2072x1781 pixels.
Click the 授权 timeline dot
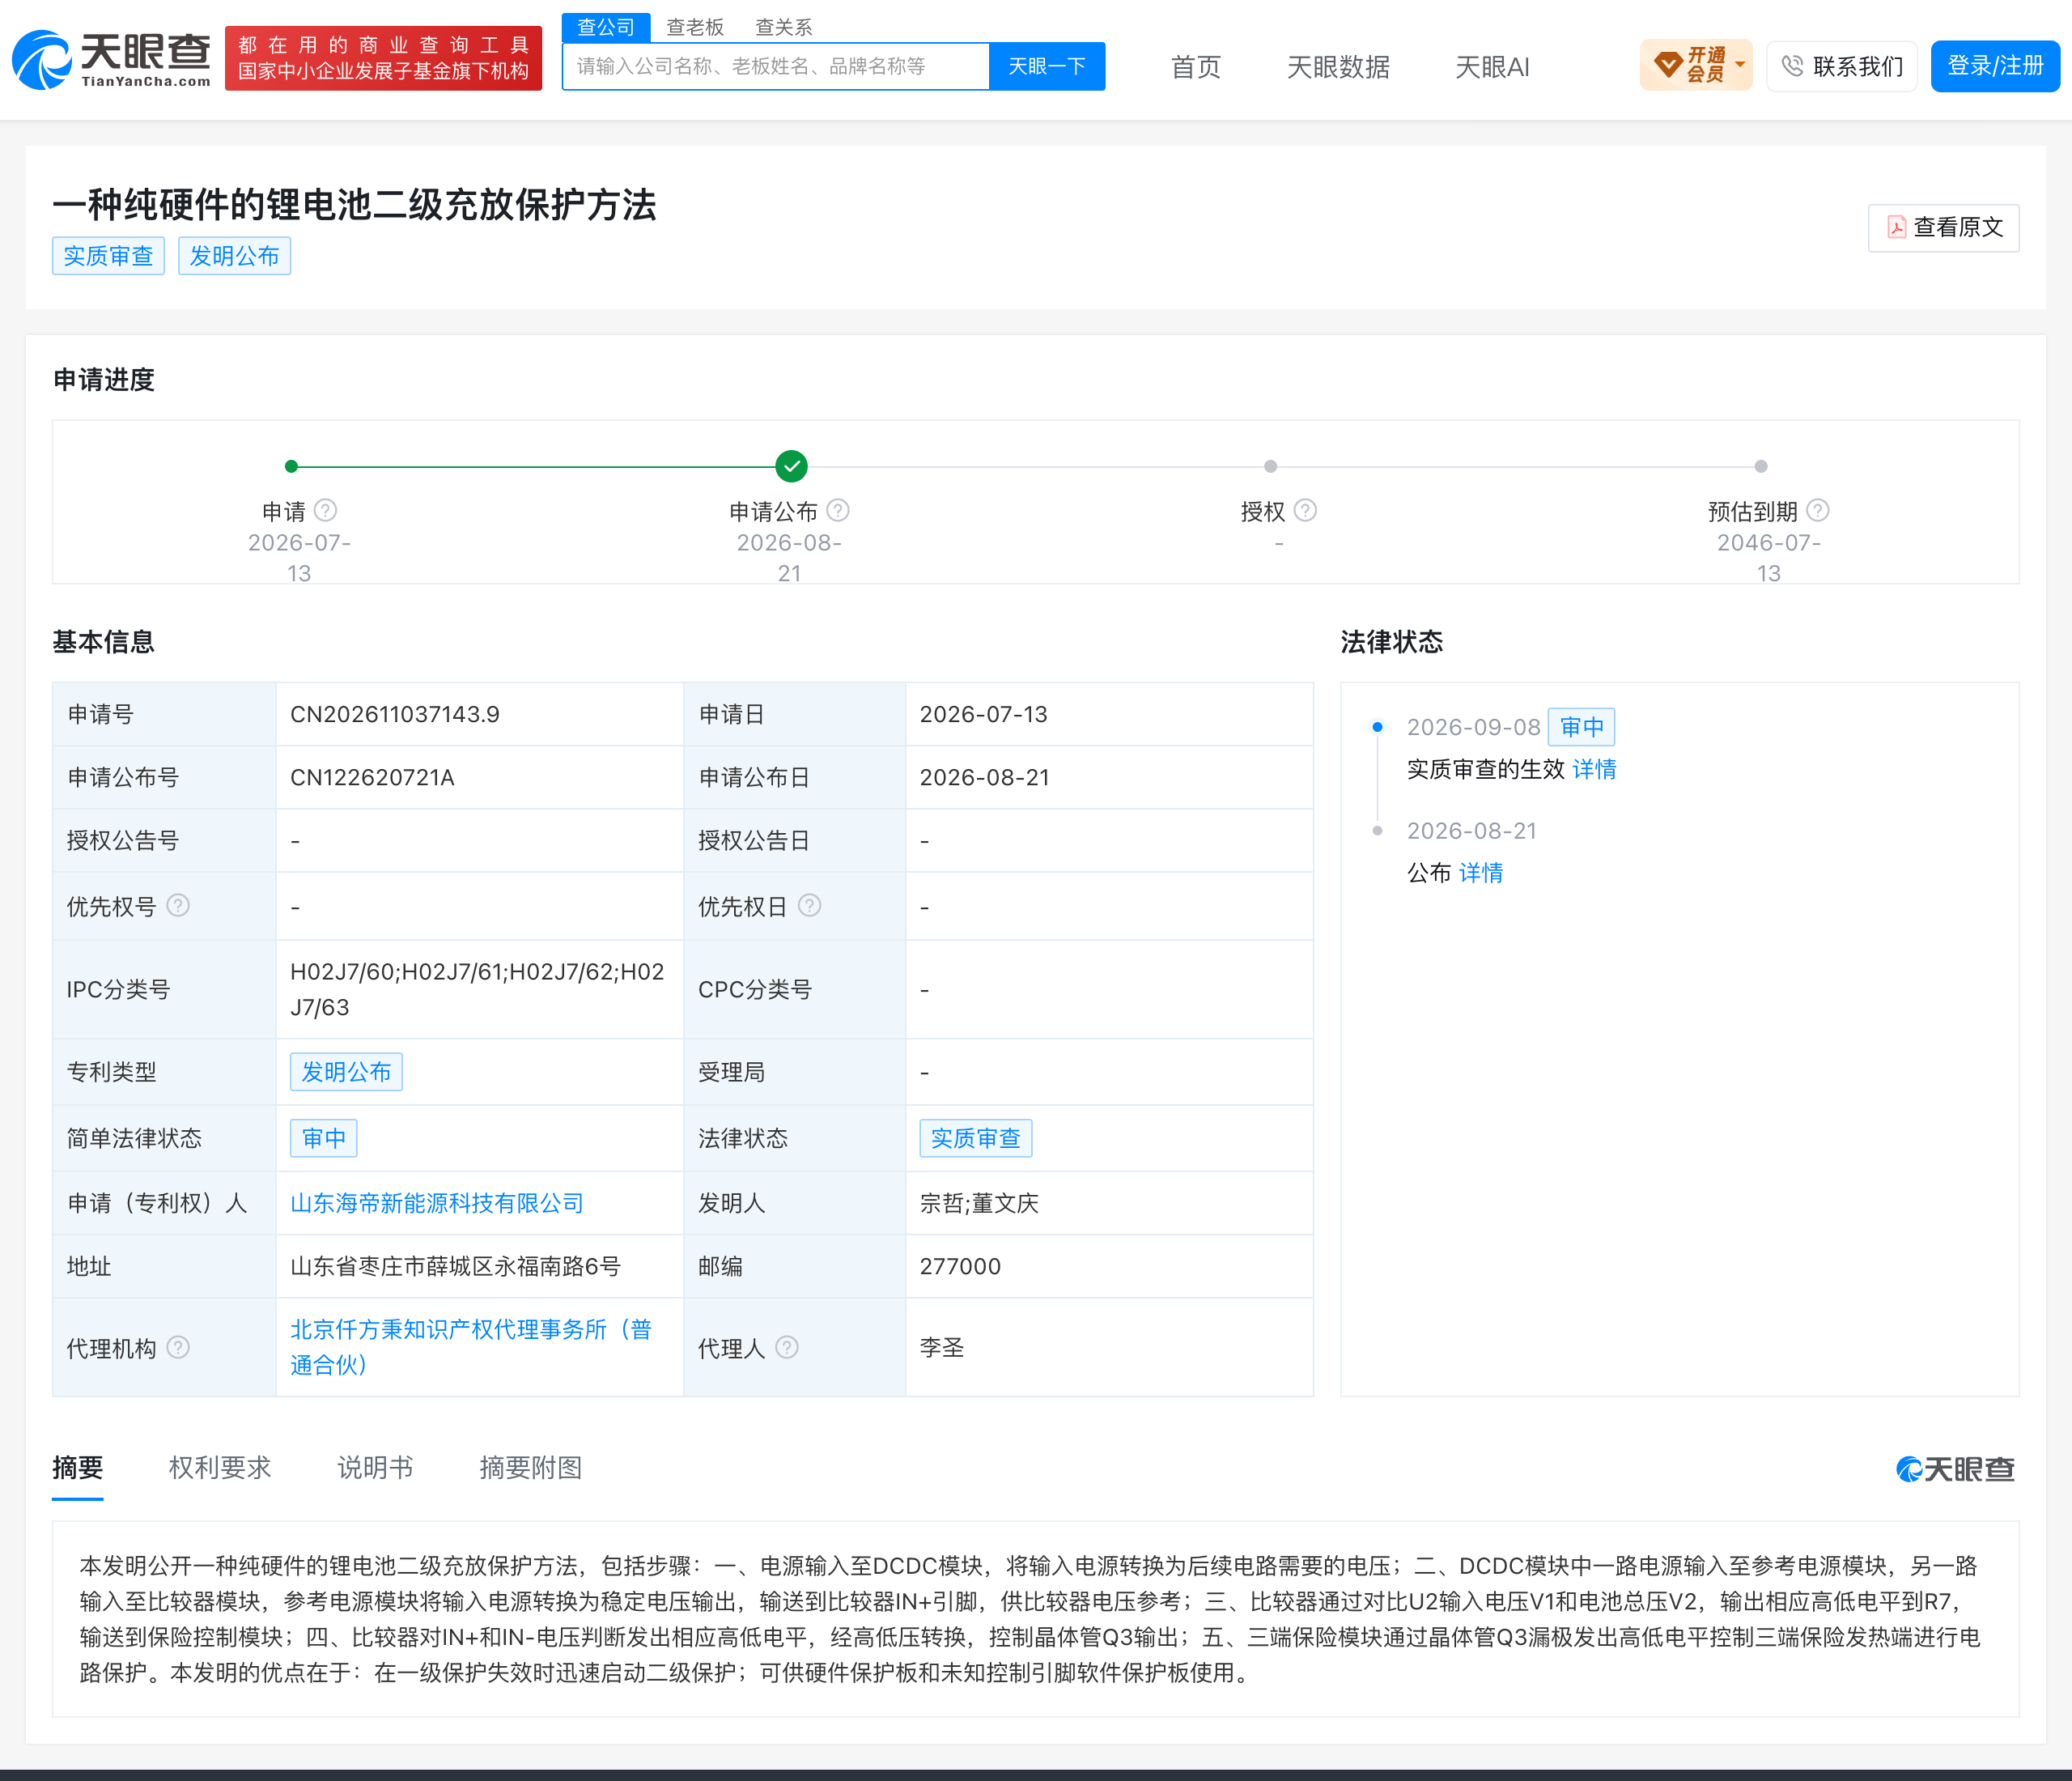[1270, 466]
